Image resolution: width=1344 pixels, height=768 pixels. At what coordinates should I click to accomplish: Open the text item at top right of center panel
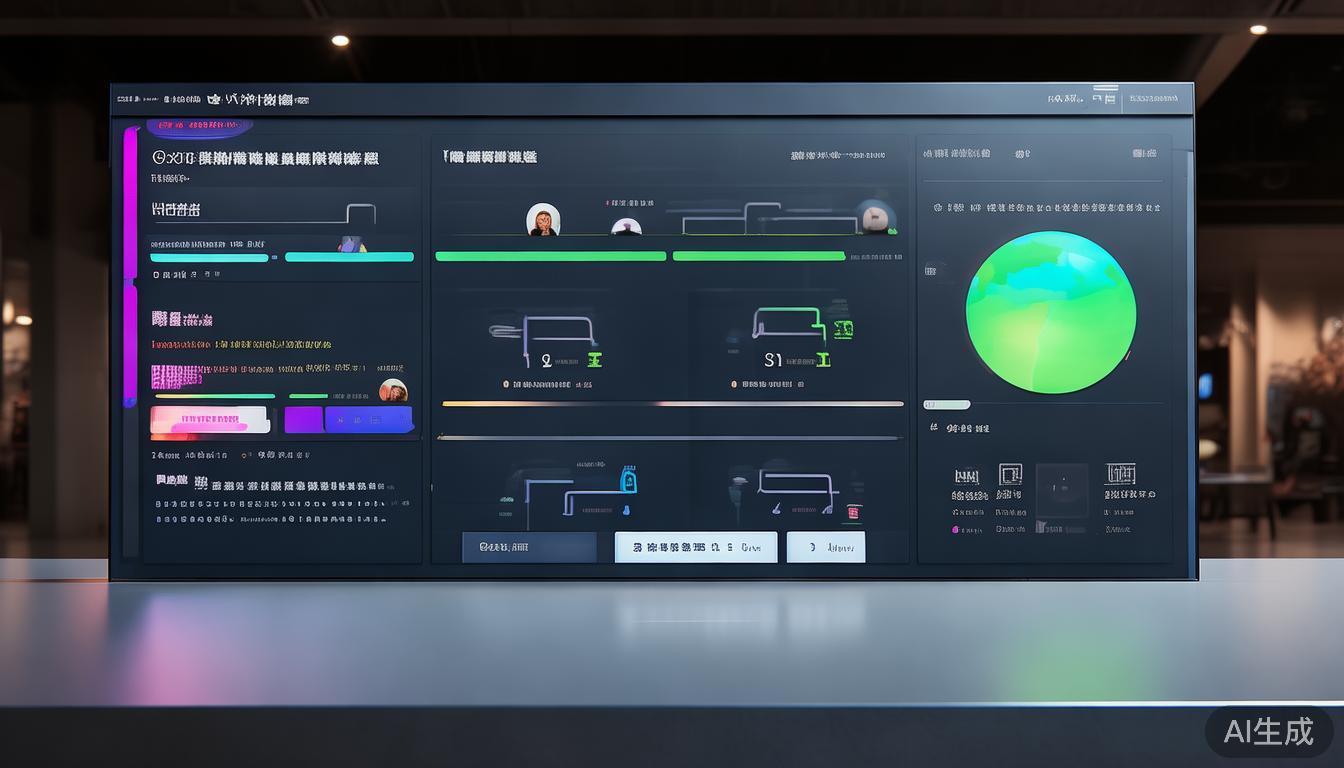click(837, 156)
